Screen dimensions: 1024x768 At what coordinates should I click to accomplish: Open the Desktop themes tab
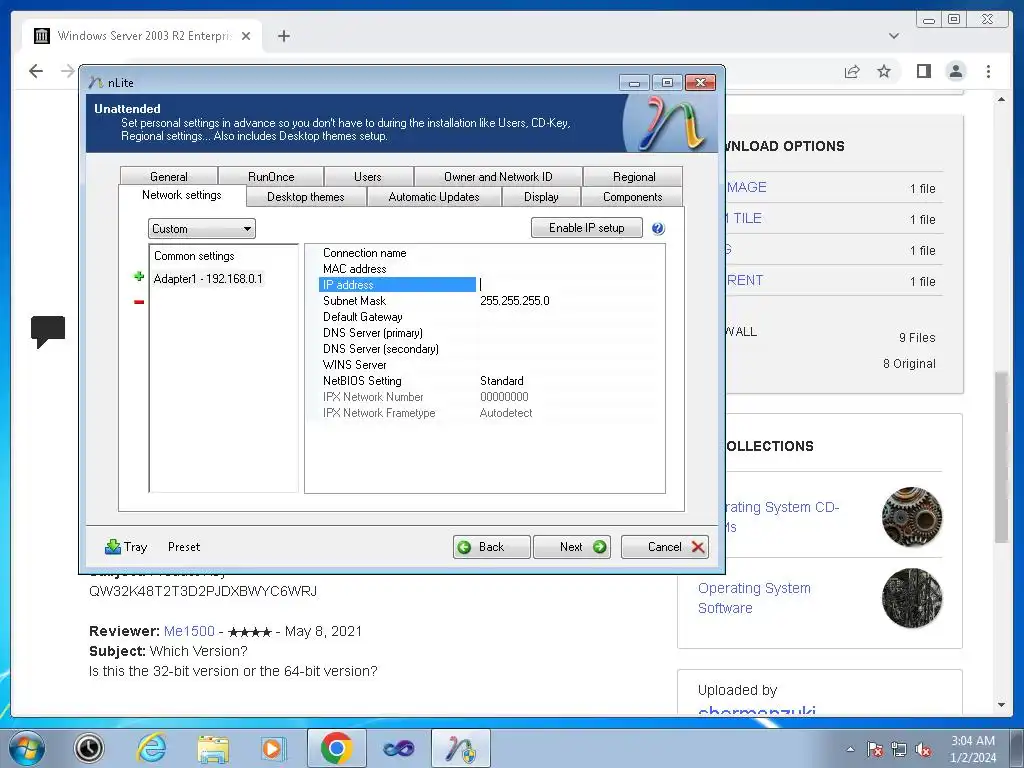coord(306,197)
